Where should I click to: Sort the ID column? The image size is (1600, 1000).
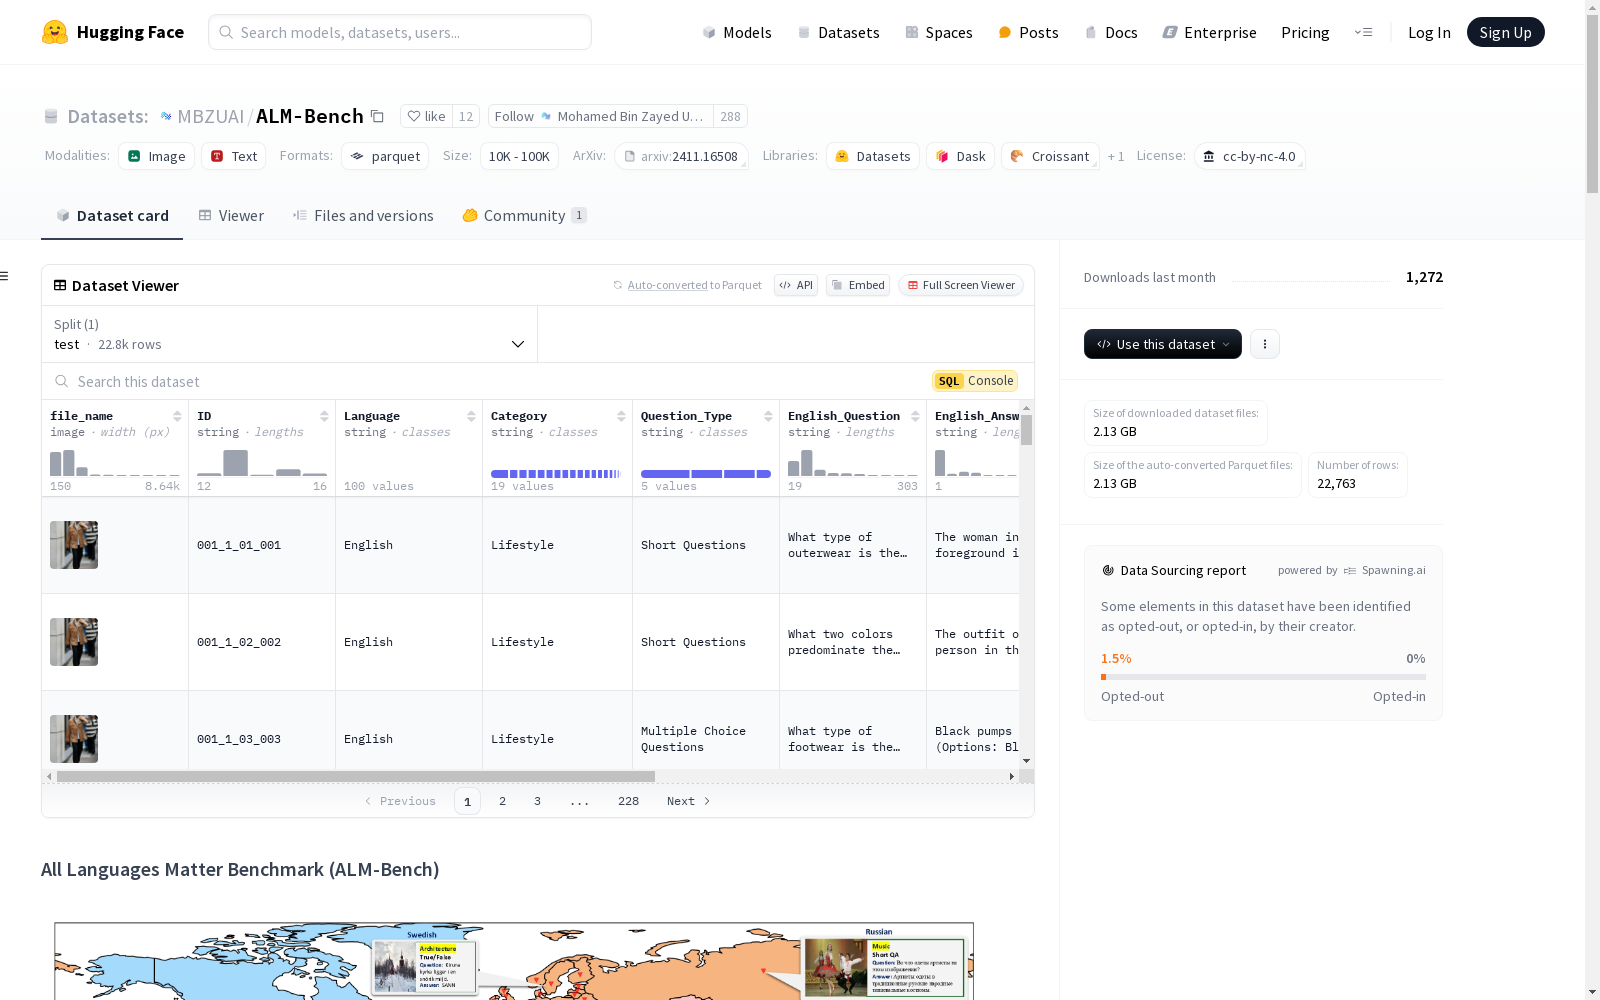[x=324, y=416]
